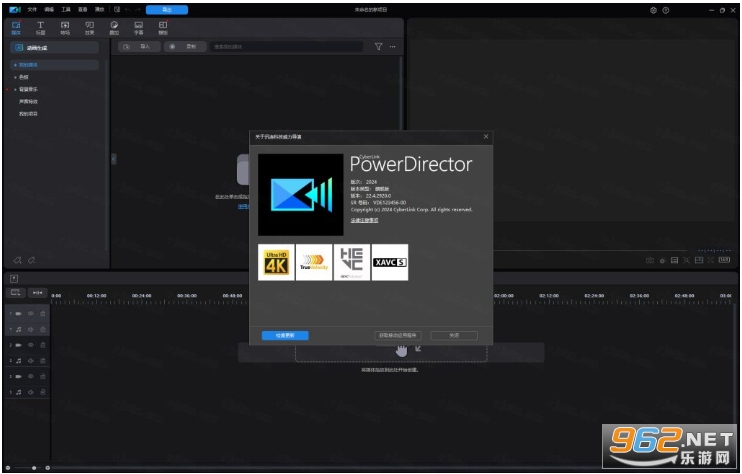This screenshot has width=742, height=474.
Task: Open the media library filter funnel
Action: pos(379,46)
